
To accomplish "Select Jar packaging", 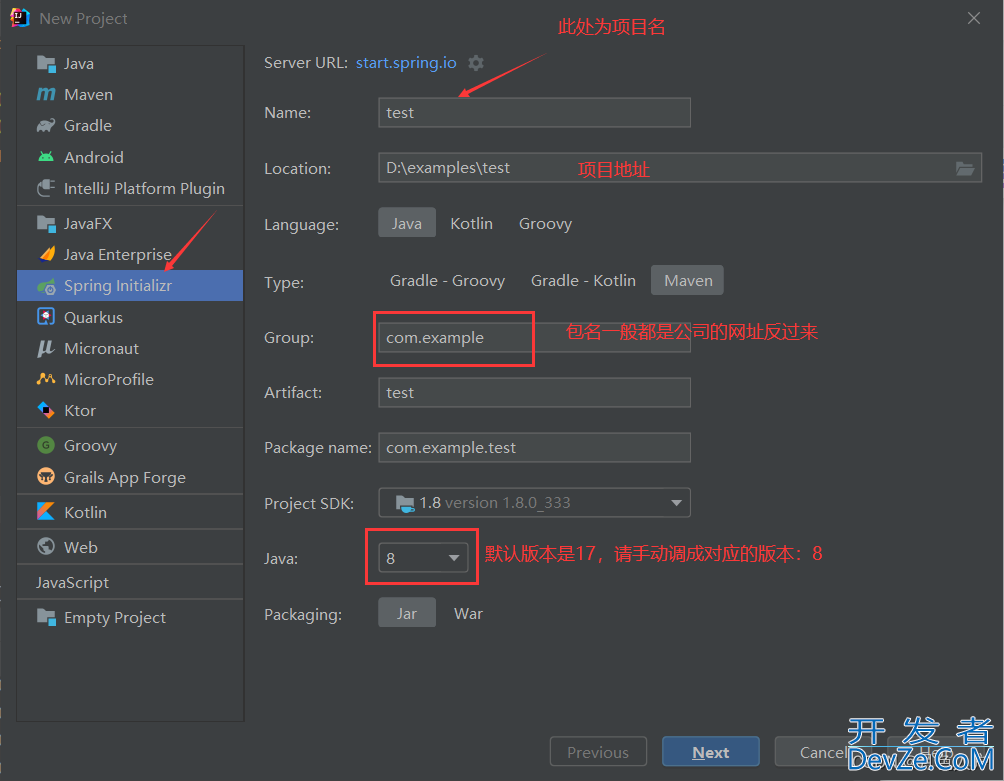I will click(407, 613).
